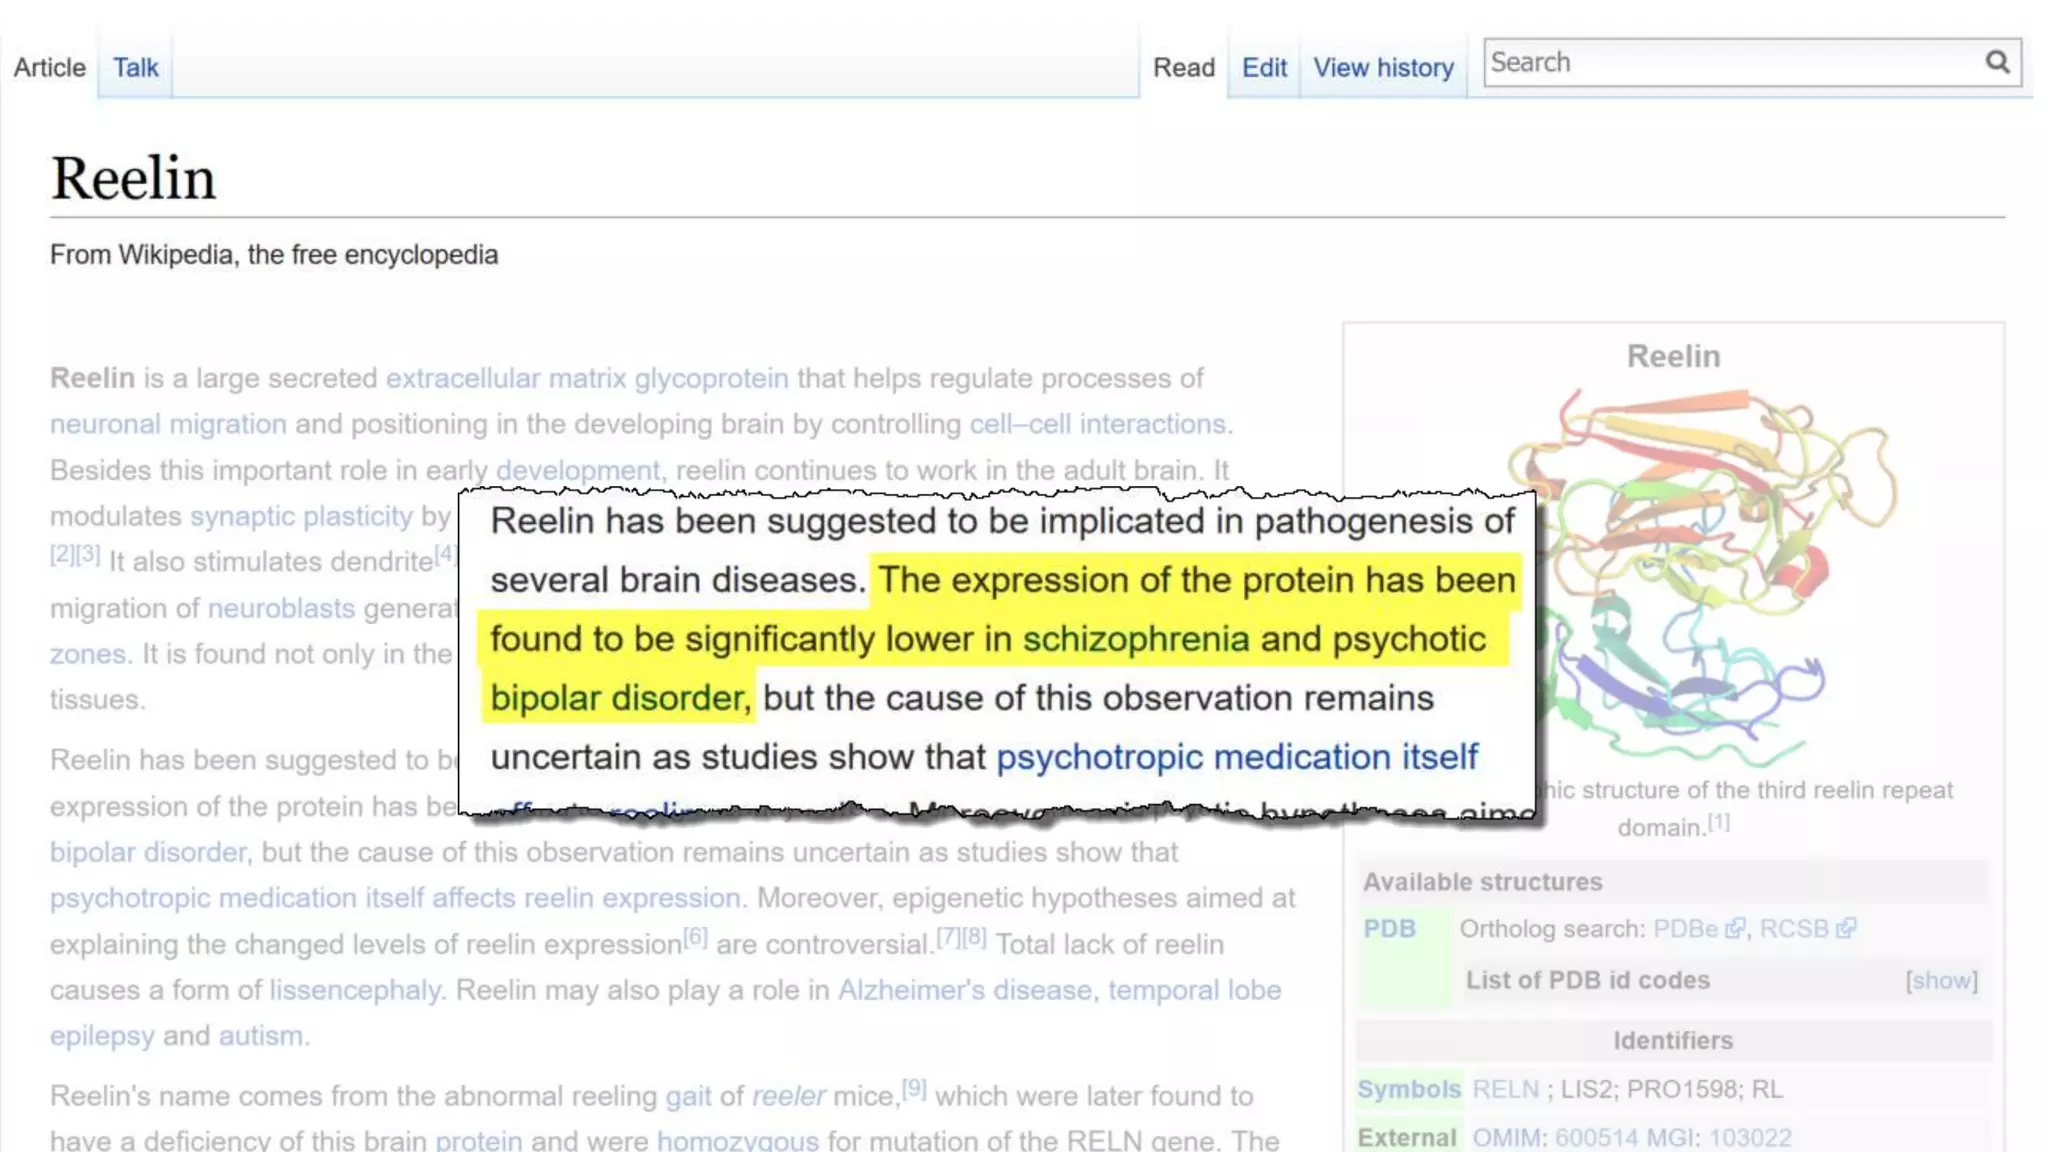Open the extracellular matrix link

pos(506,378)
